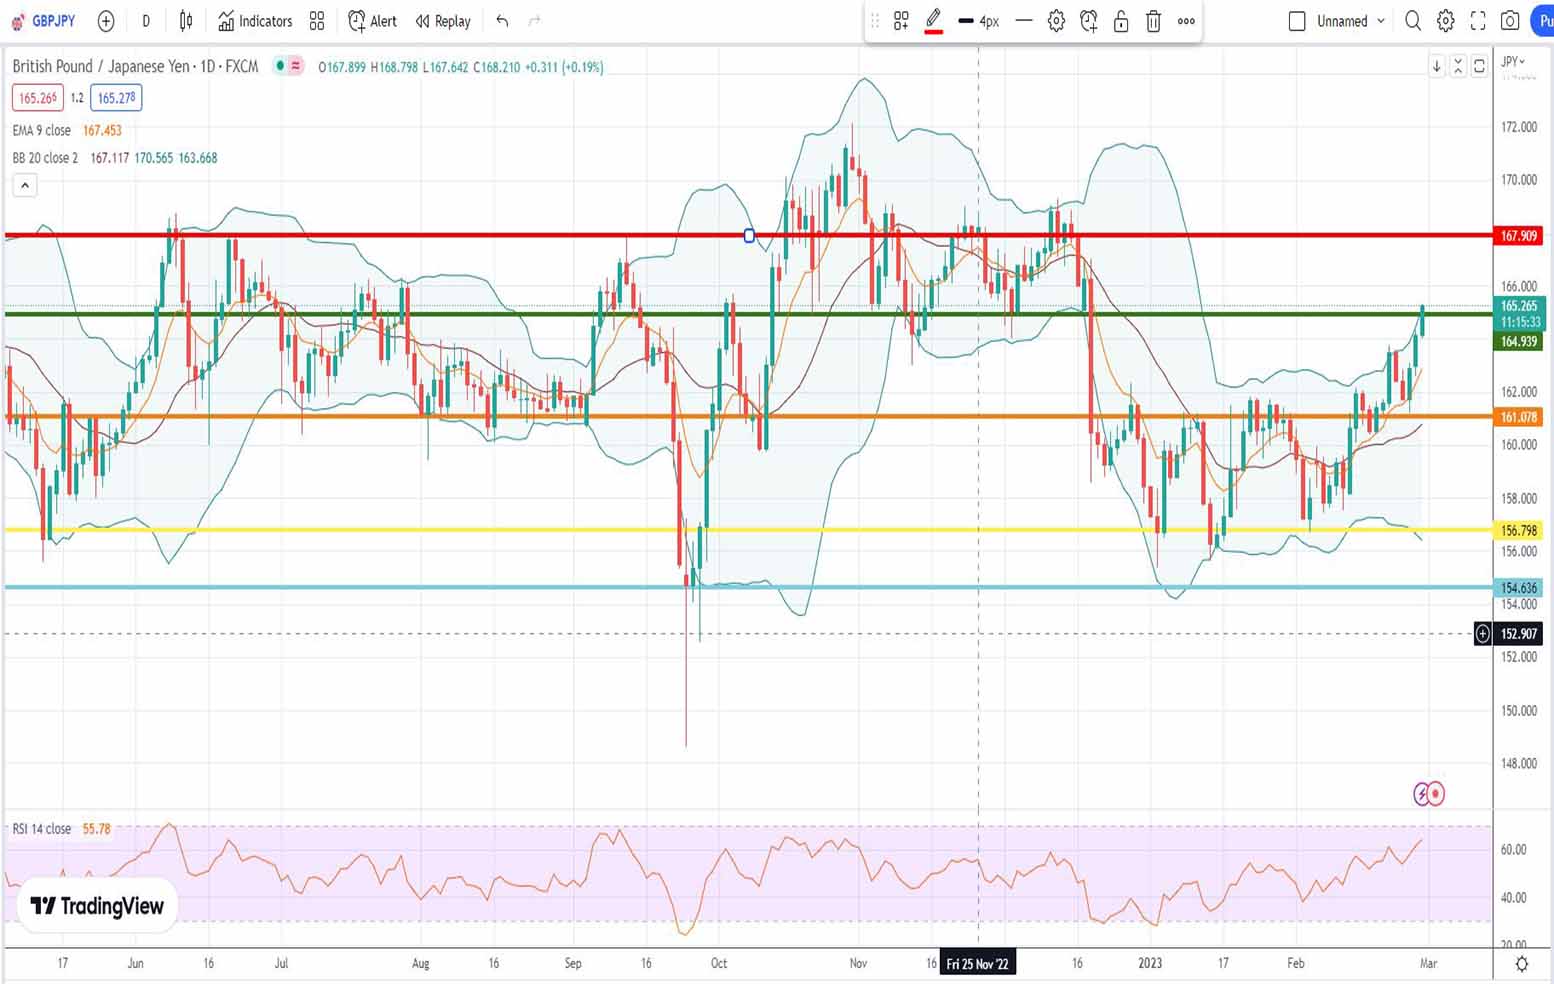Toggle the market status indicator pill
Screen dimensions: 1554x984
pyautogui.click(x=288, y=66)
